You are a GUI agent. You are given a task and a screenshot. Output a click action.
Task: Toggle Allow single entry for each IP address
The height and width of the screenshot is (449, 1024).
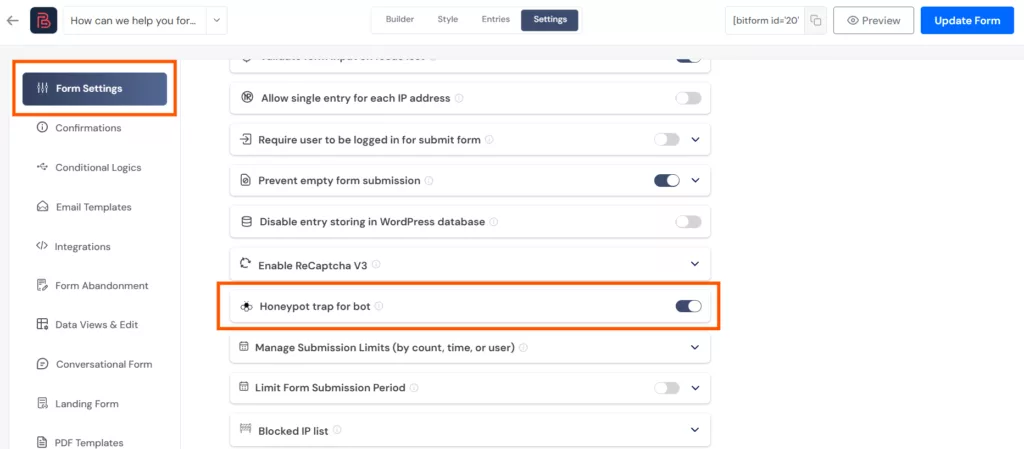[688, 98]
